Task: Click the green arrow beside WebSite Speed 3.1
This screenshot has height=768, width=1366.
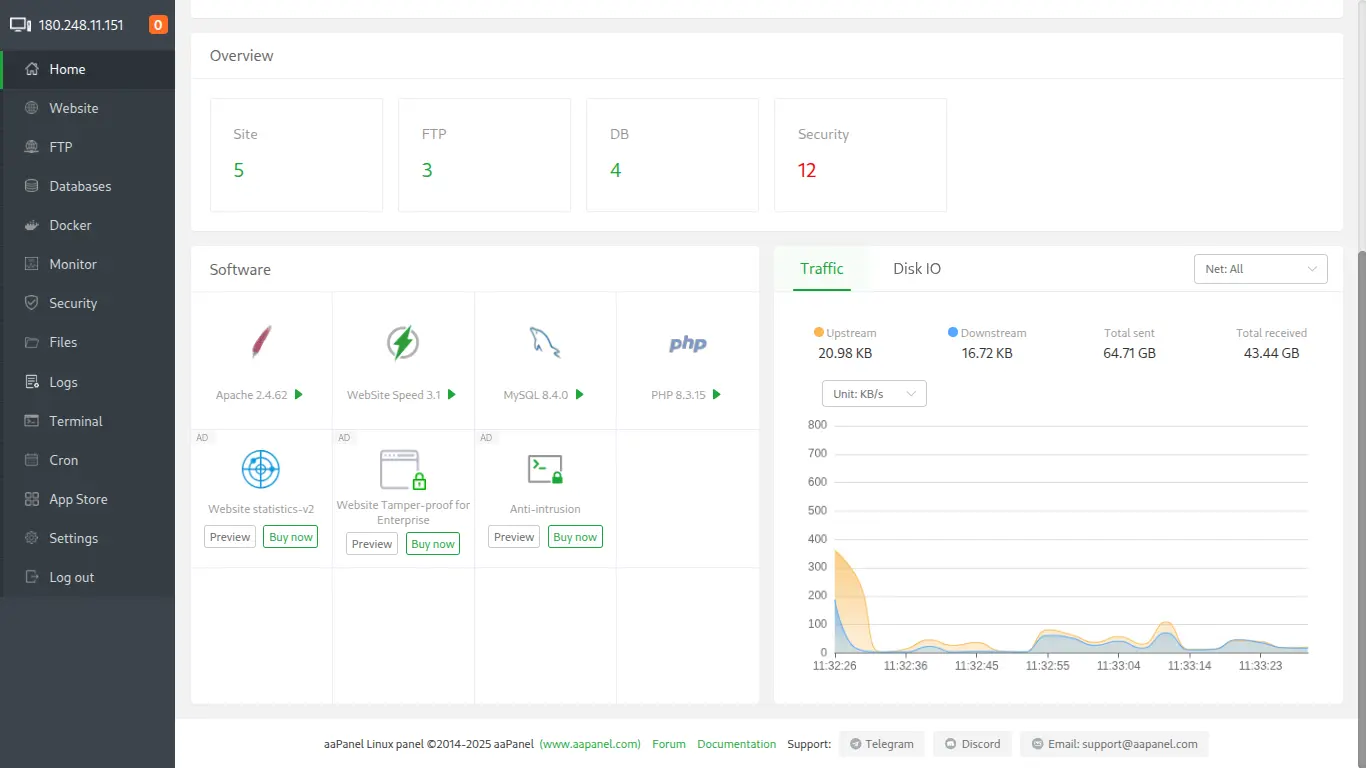Action: click(x=451, y=394)
